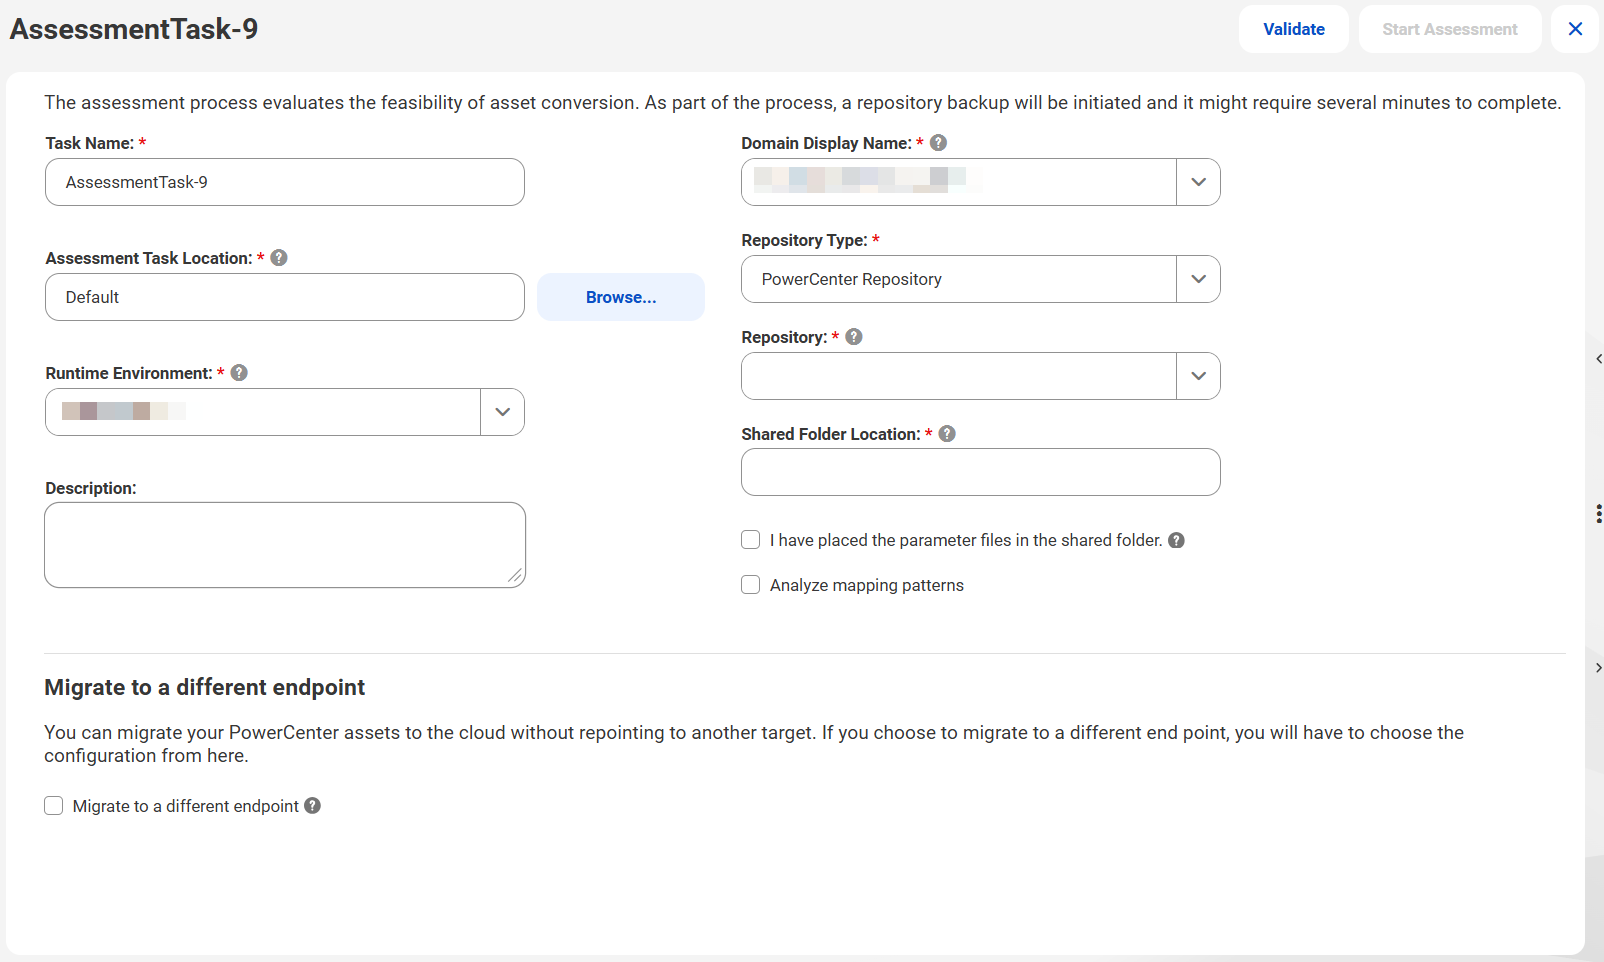
Task: Click the Shared Folder Location input field
Action: click(981, 472)
